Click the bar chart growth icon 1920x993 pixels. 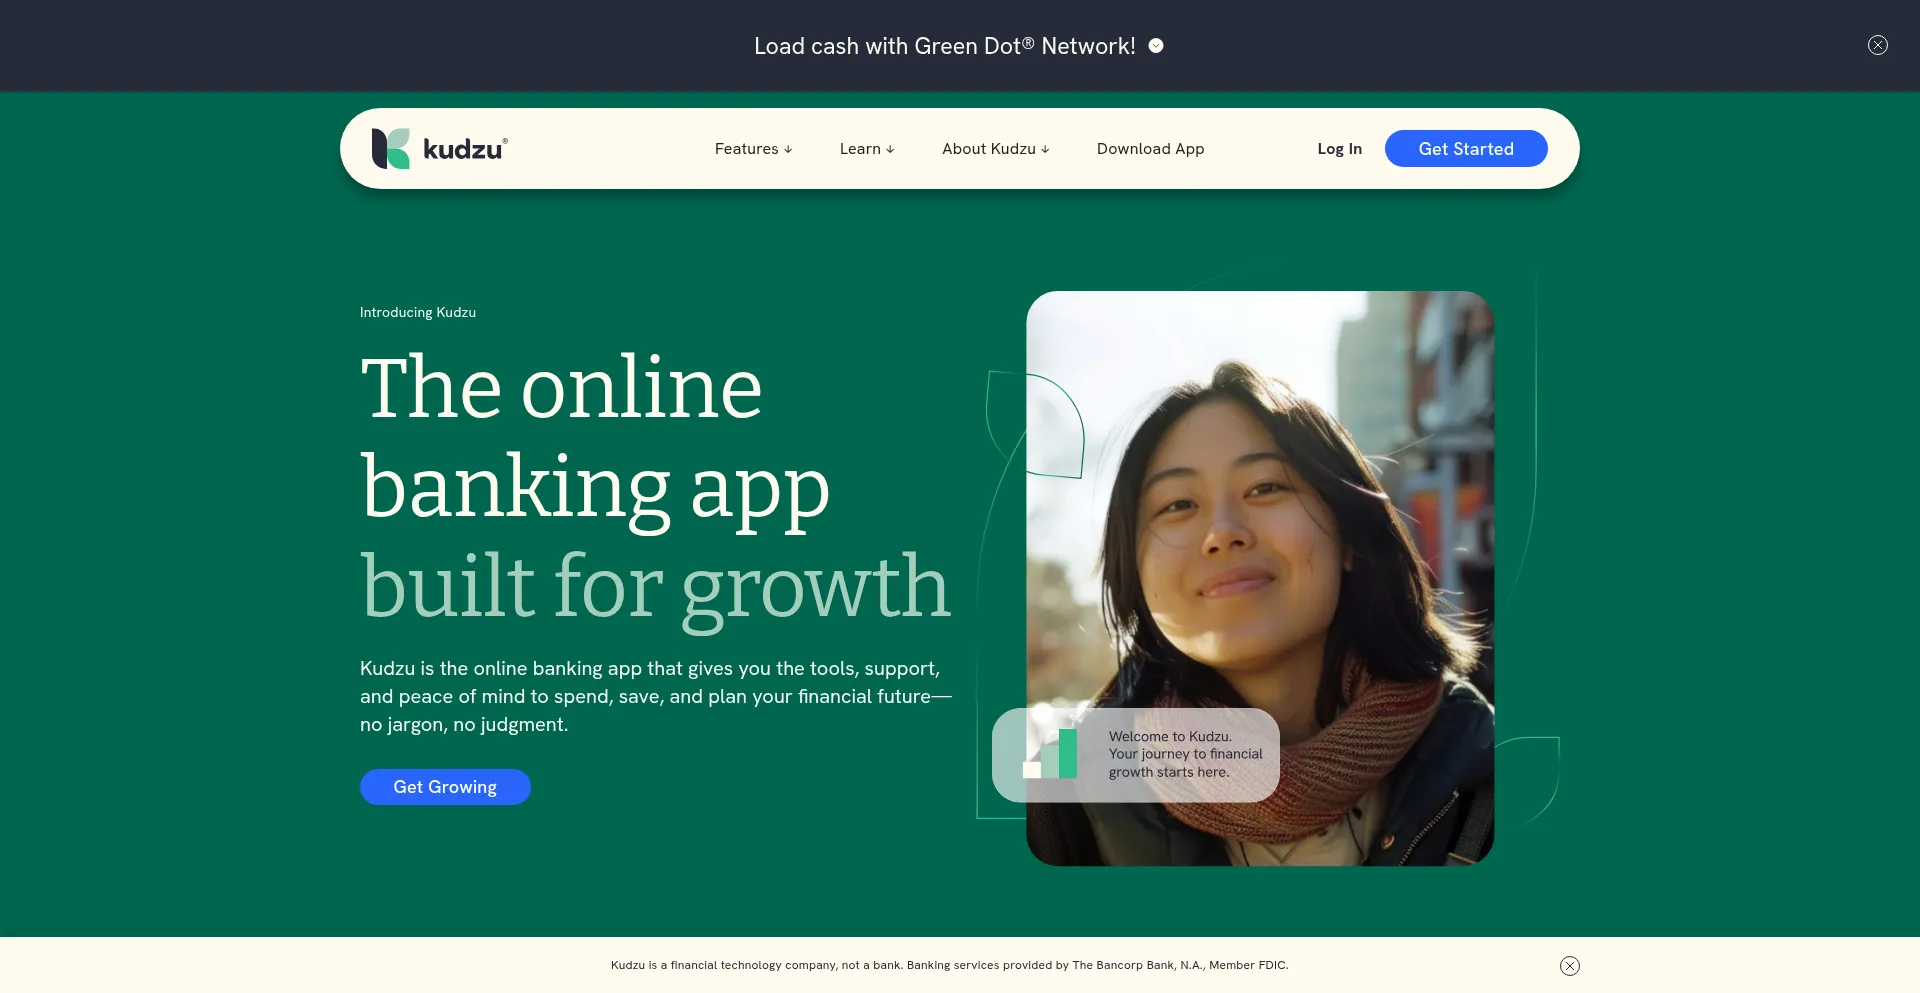[1050, 754]
